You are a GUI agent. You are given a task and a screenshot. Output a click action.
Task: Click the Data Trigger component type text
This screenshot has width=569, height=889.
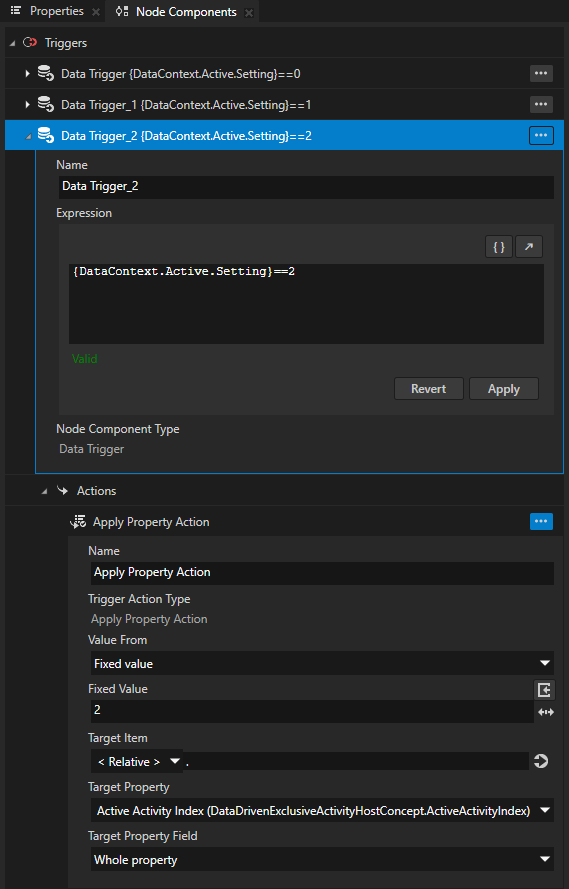92,449
